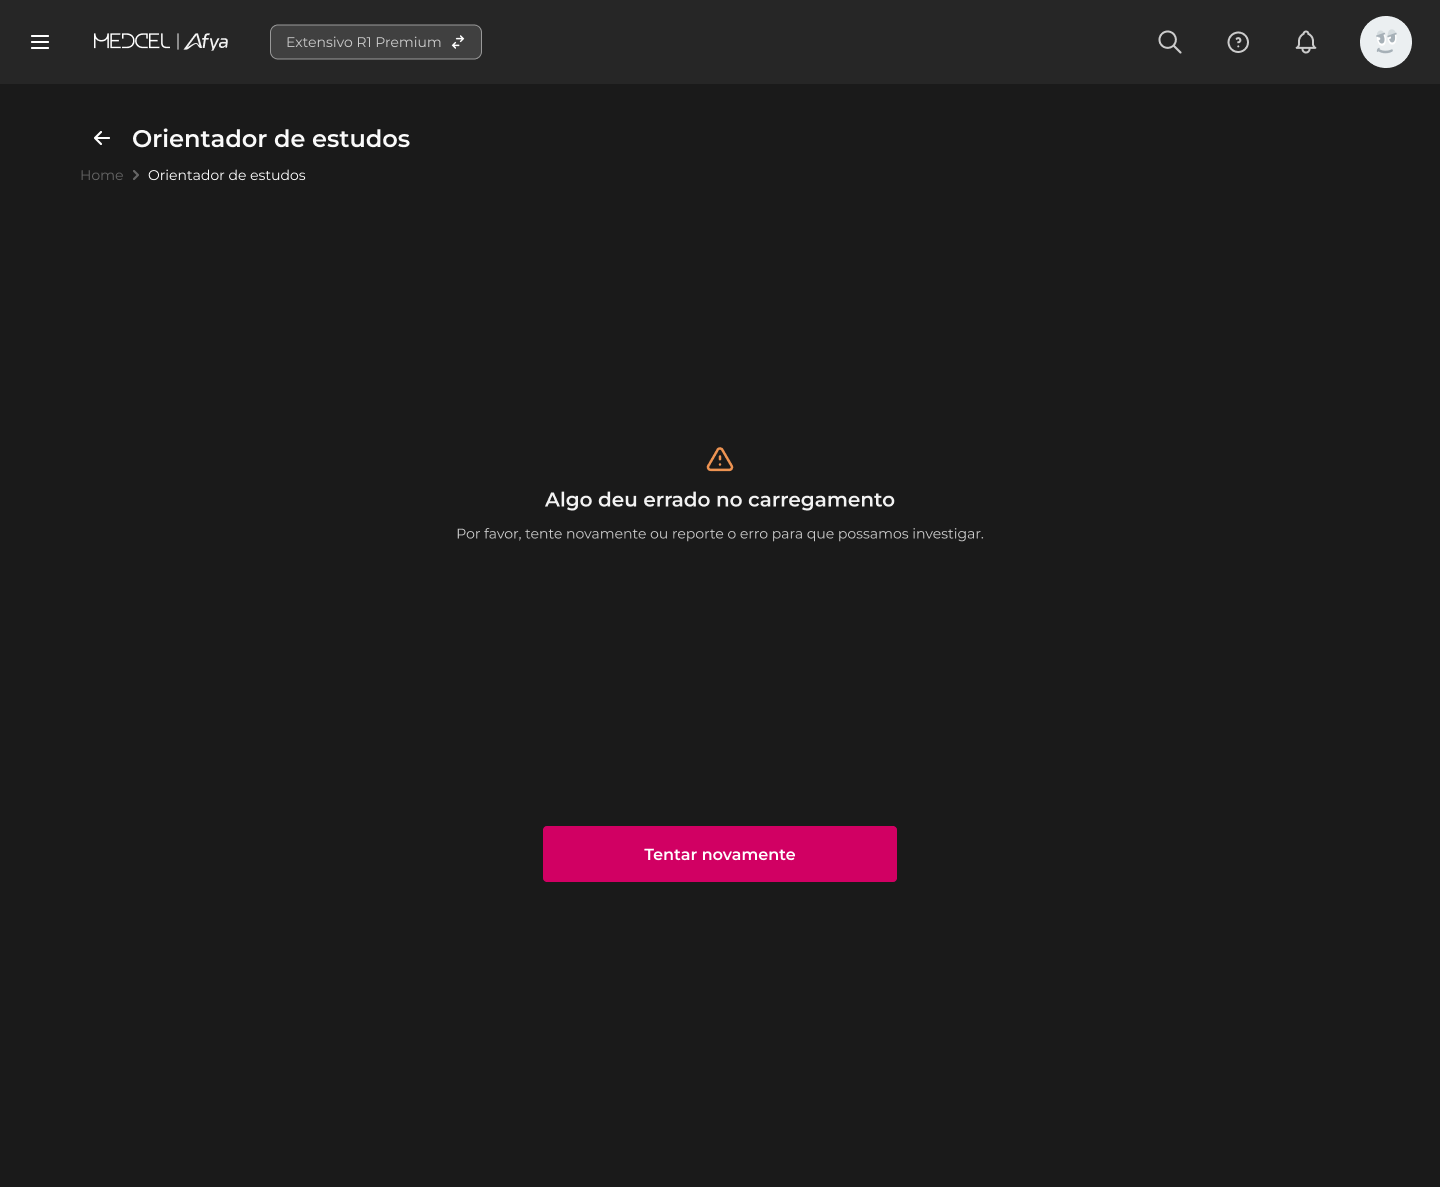Image resolution: width=1440 pixels, height=1187 pixels.
Task: Click the swap arrows icon in course selector
Action: (x=458, y=42)
